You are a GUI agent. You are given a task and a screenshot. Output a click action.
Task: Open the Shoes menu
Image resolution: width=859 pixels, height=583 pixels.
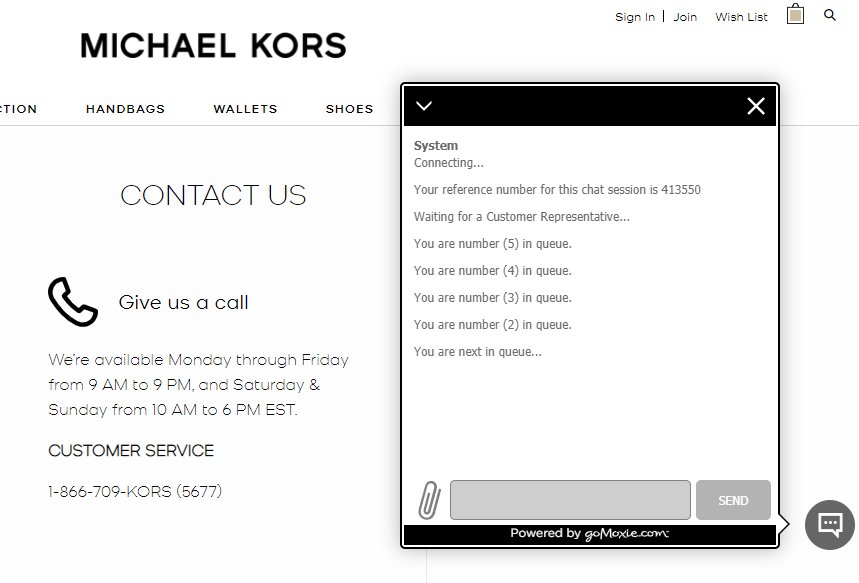click(350, 109)
